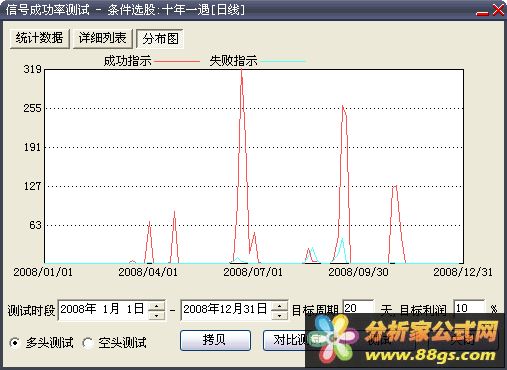Open the 详细列表 tab
The width and height of the screenshot is (507, 370).
pyautogui.click(x=102, y=38)
